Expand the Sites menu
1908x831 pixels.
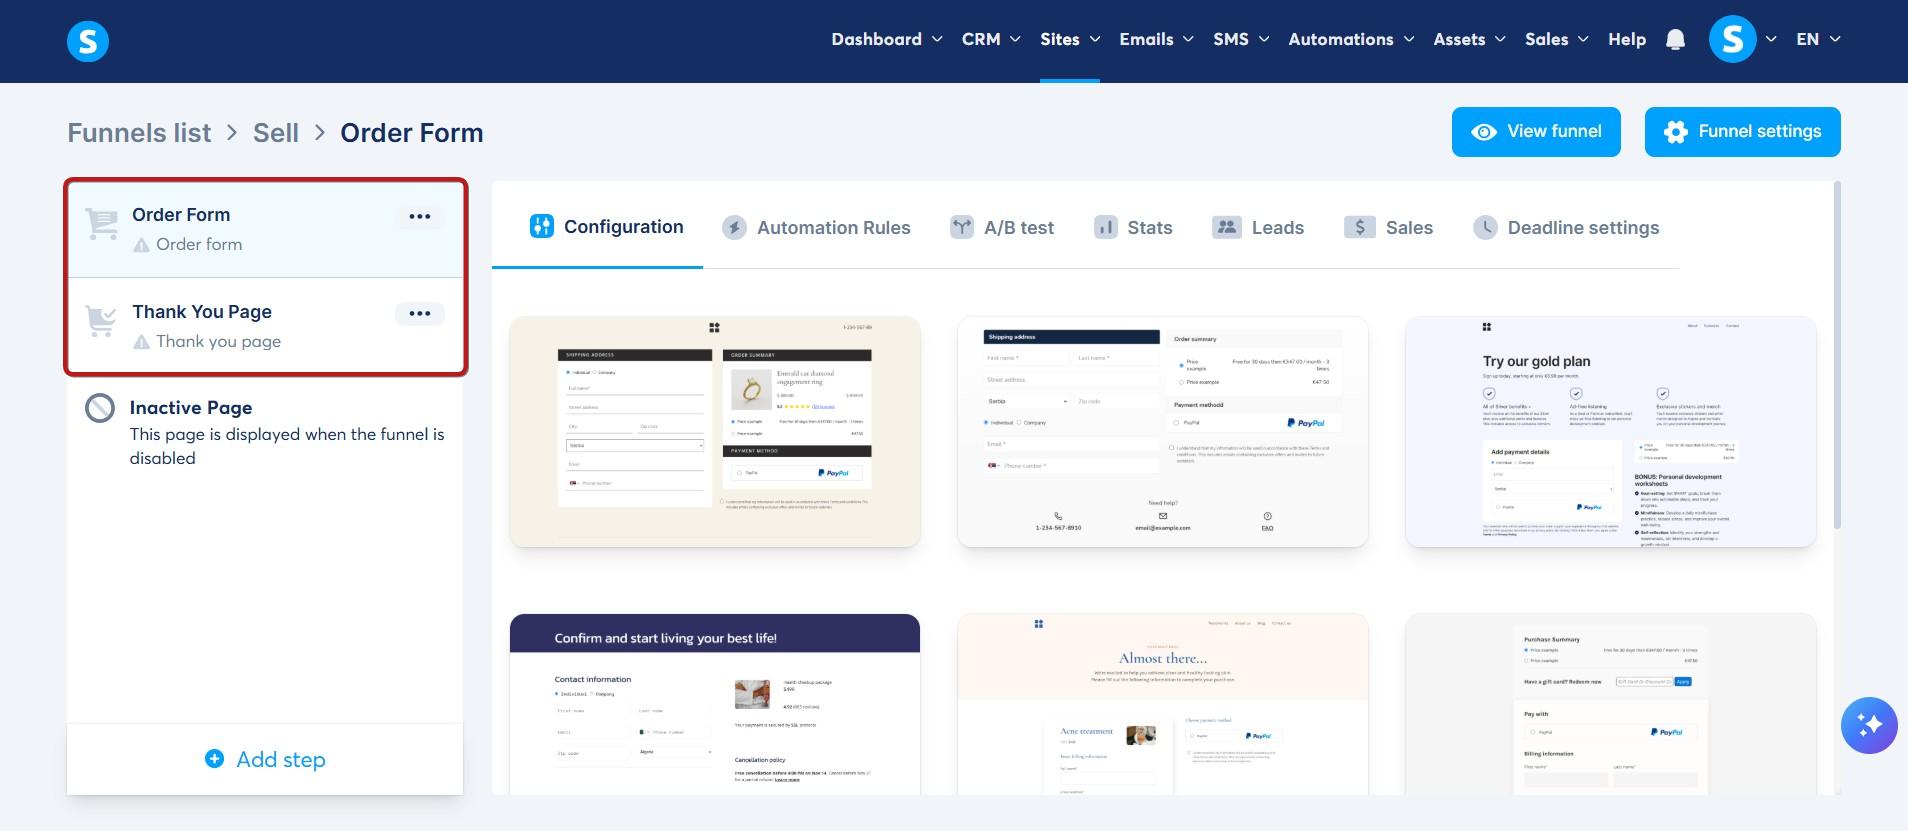pos(1070,39)
